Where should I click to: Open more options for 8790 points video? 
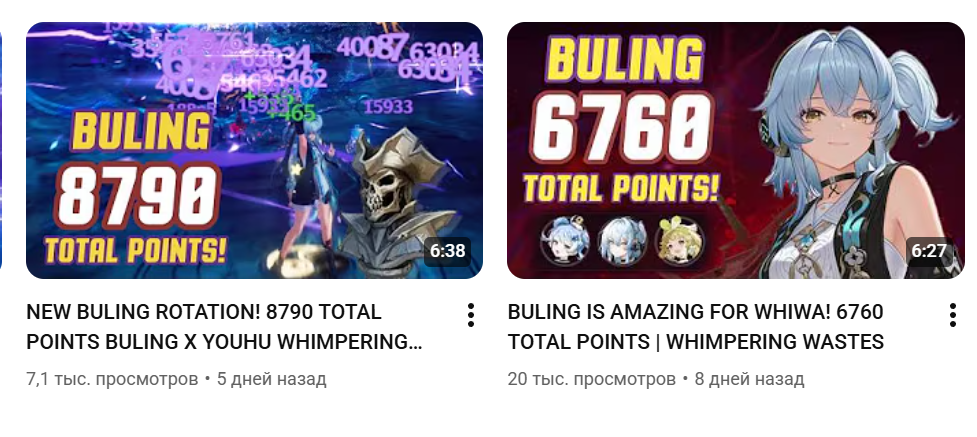coord(471,315)
